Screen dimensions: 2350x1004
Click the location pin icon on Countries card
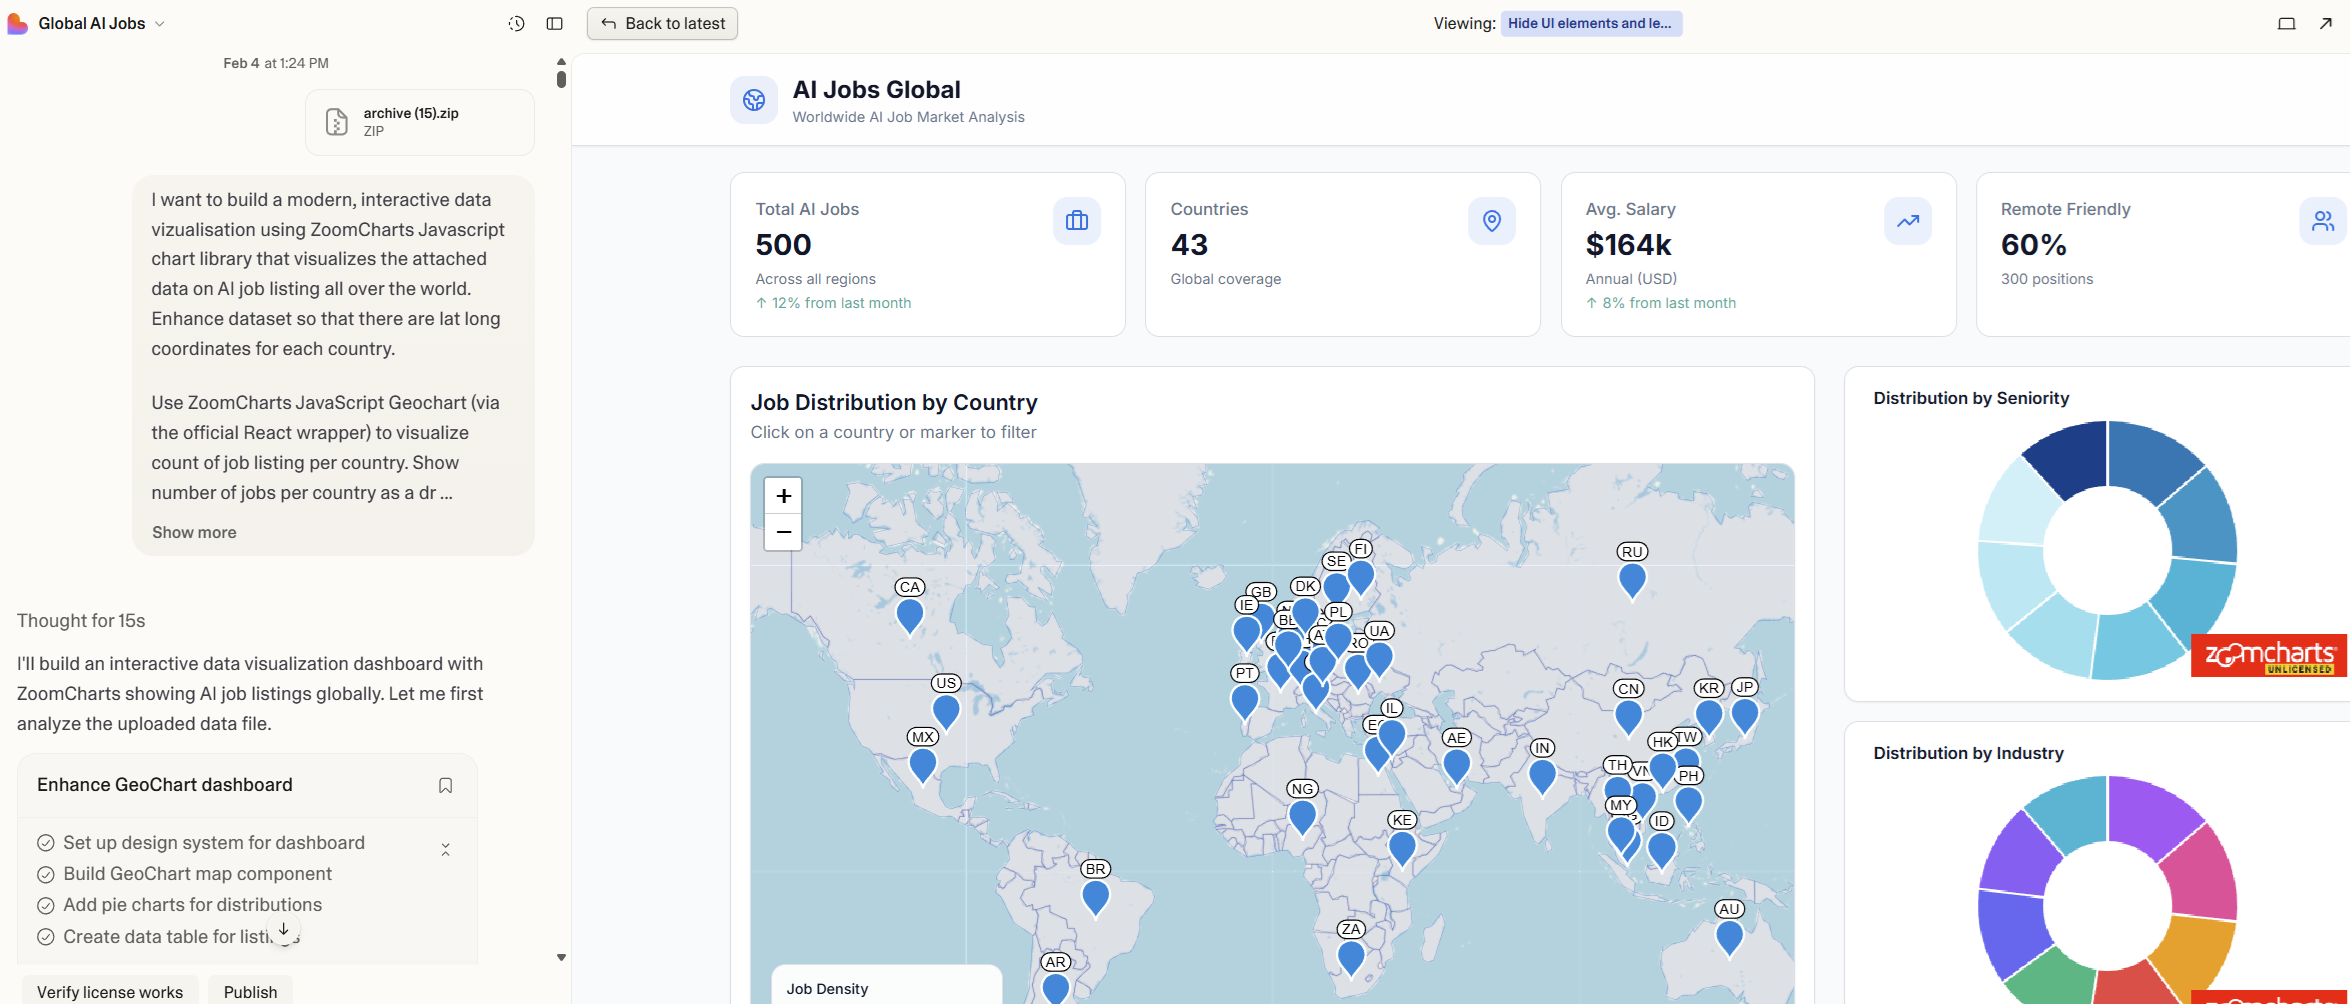(x=1491, y=221)
